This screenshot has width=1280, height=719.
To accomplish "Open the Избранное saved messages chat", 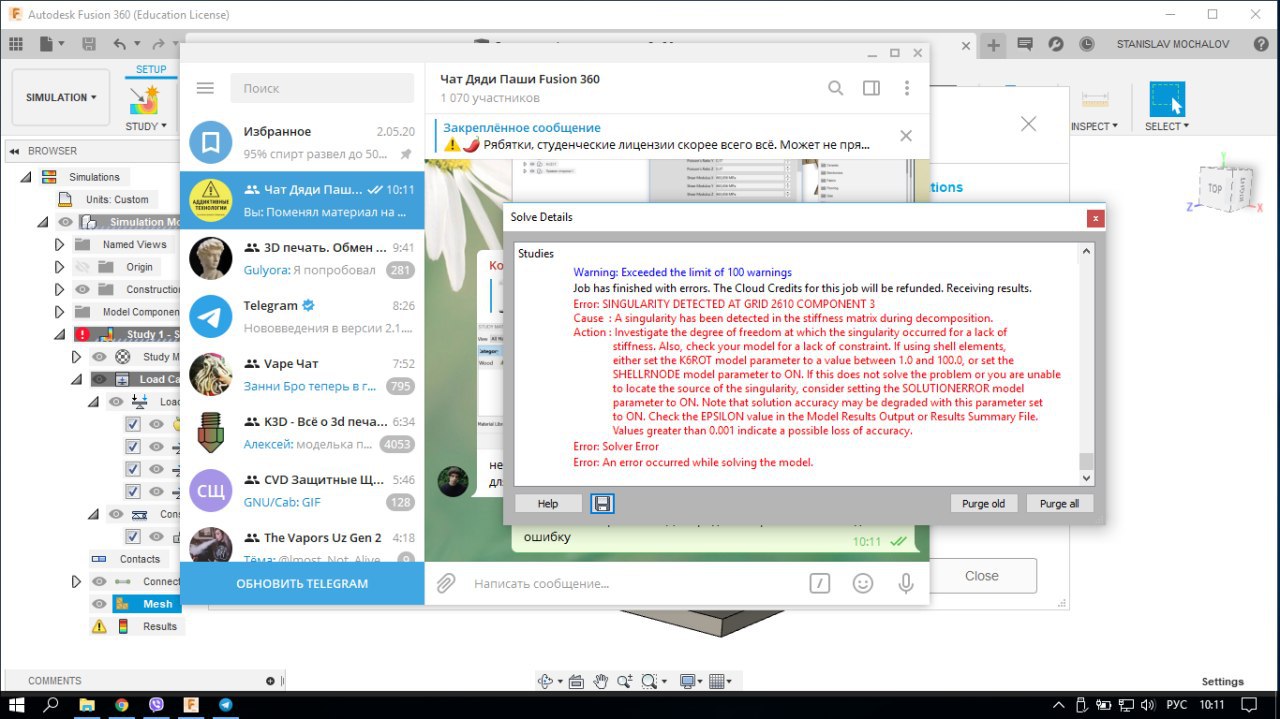I will (x=302, y=142).
